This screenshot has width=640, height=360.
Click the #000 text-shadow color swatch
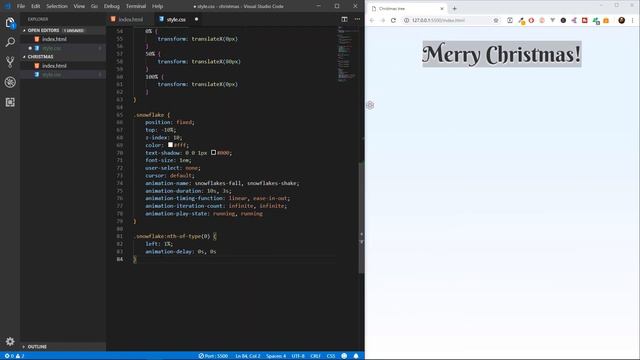(x=213, y=153)
